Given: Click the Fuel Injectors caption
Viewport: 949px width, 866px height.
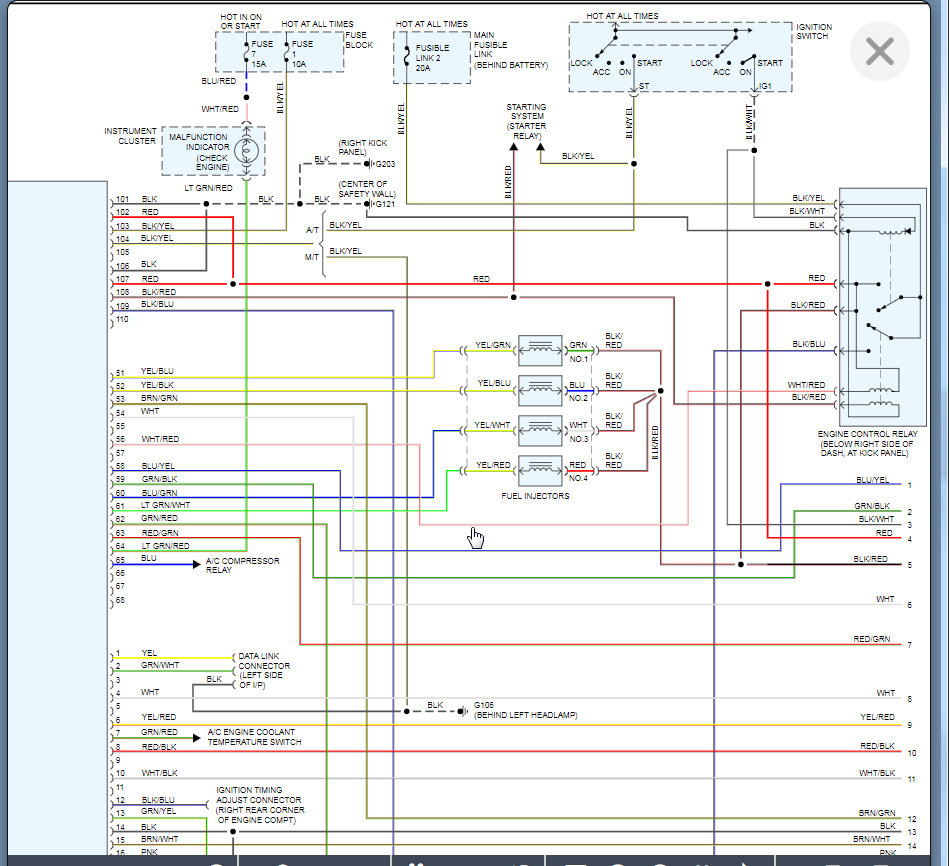Looking at the screenshot, I should pos(535,496).
